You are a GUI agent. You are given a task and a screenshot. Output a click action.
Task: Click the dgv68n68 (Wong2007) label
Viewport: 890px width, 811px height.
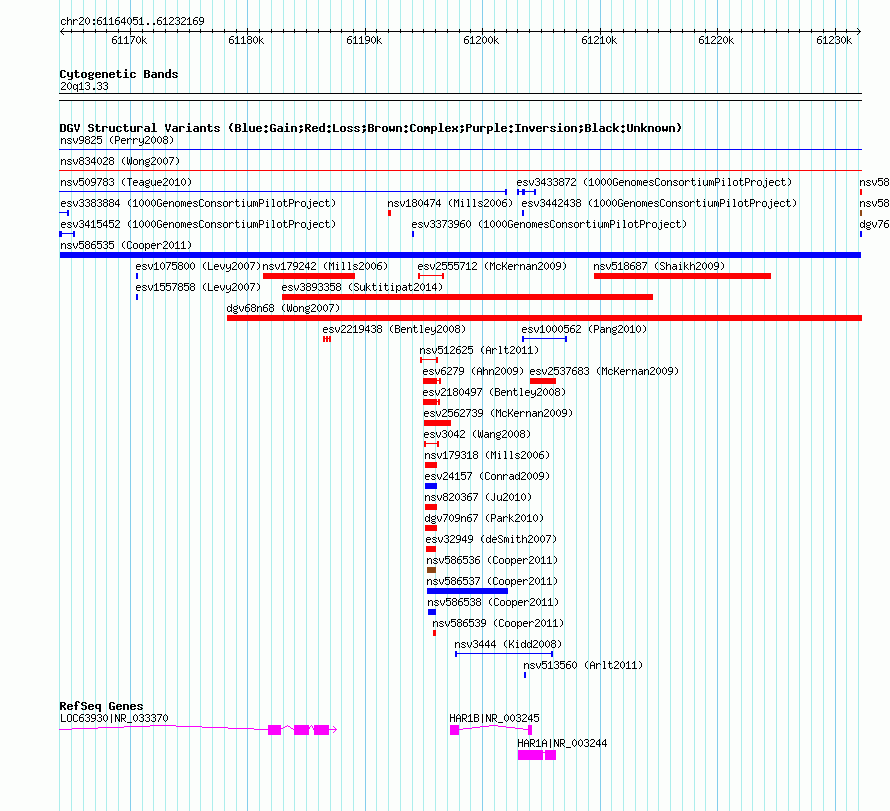coord(283,308)
